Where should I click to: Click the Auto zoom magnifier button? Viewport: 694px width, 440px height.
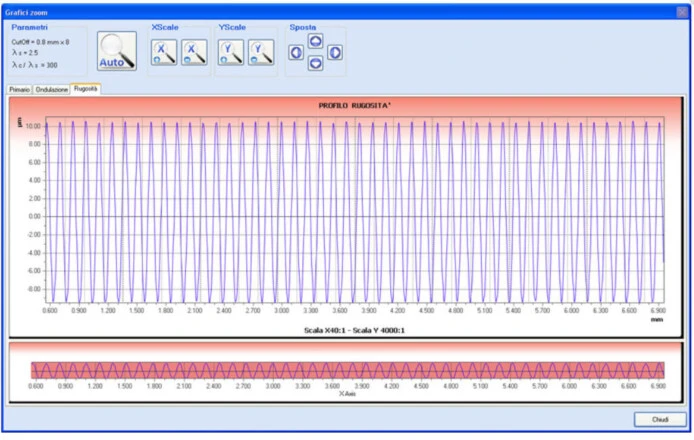click(x=116, y=50)
